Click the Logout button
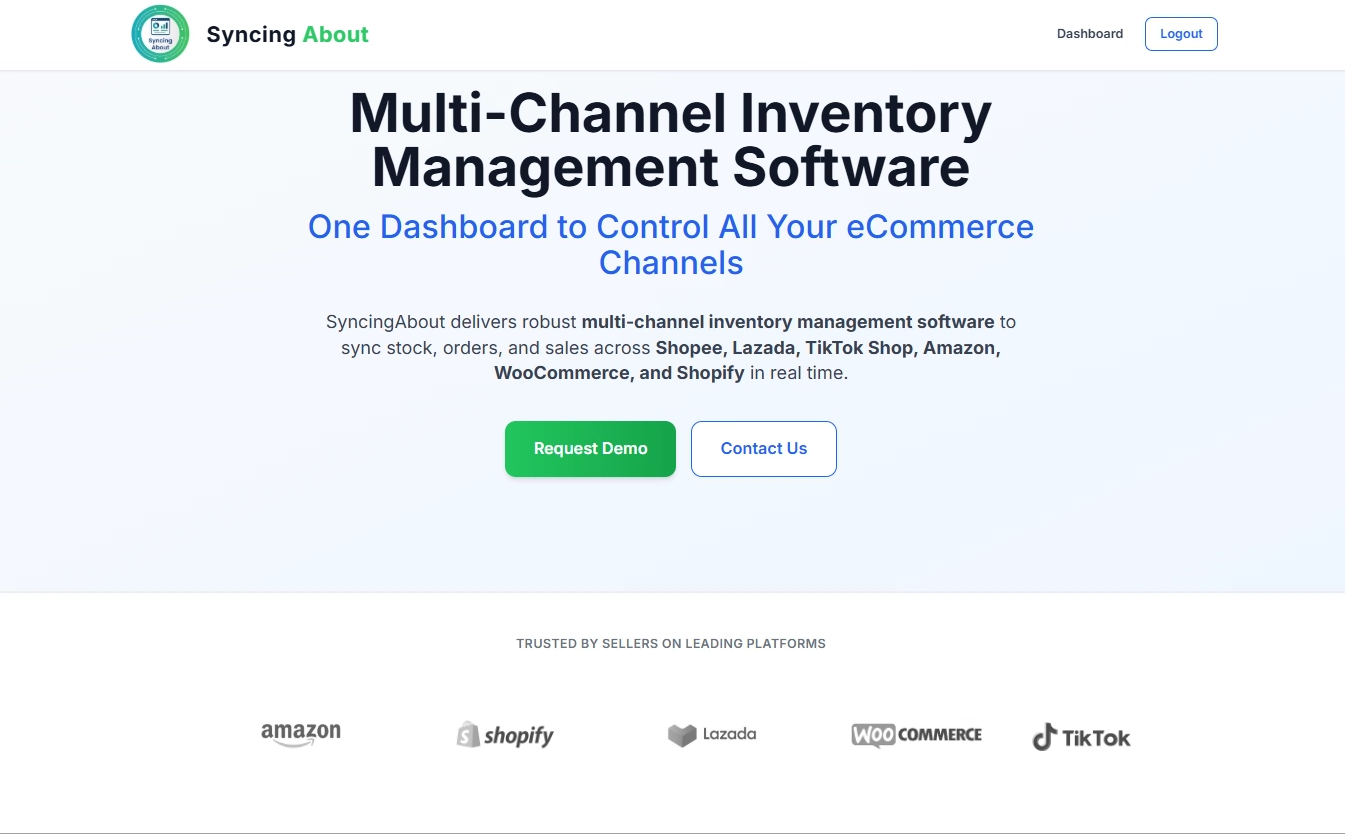This screenshot has width=1345, height=834. (x=1181, y=34)
